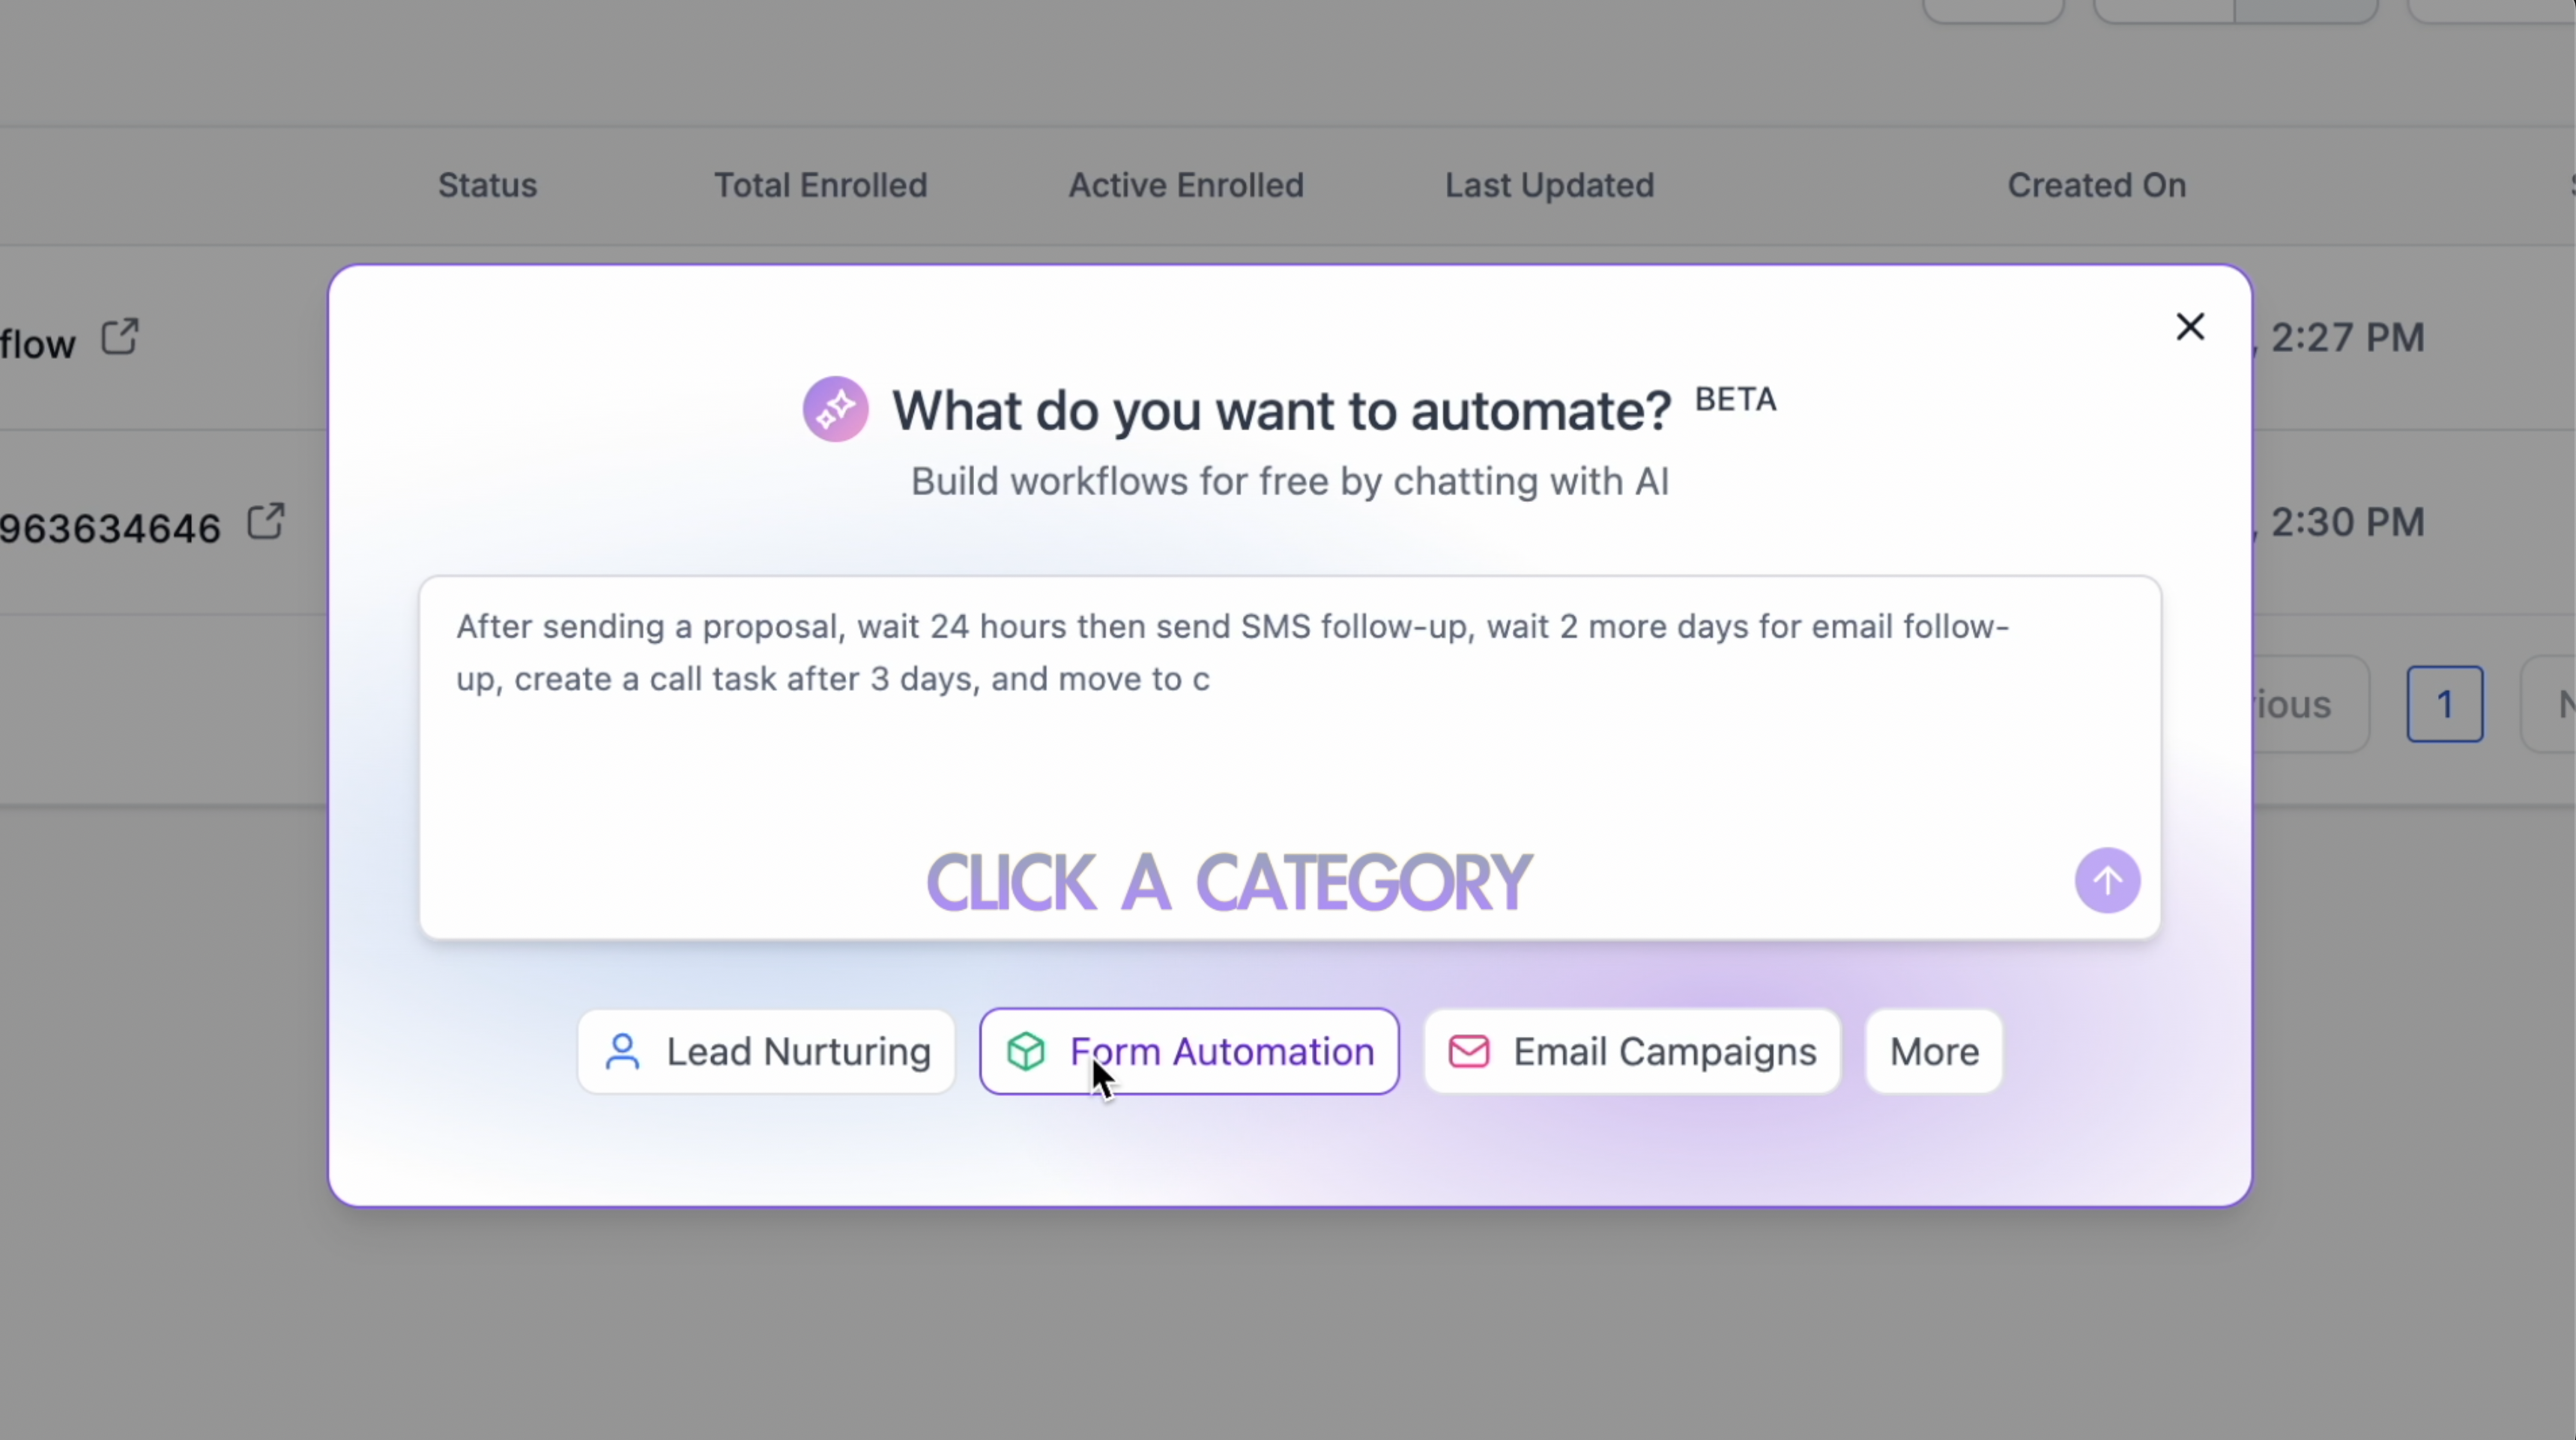Sort by Created On column header
The height and width of the screenshot is (1440, 2576).
pyautogui.click(x=2096, y=185)
